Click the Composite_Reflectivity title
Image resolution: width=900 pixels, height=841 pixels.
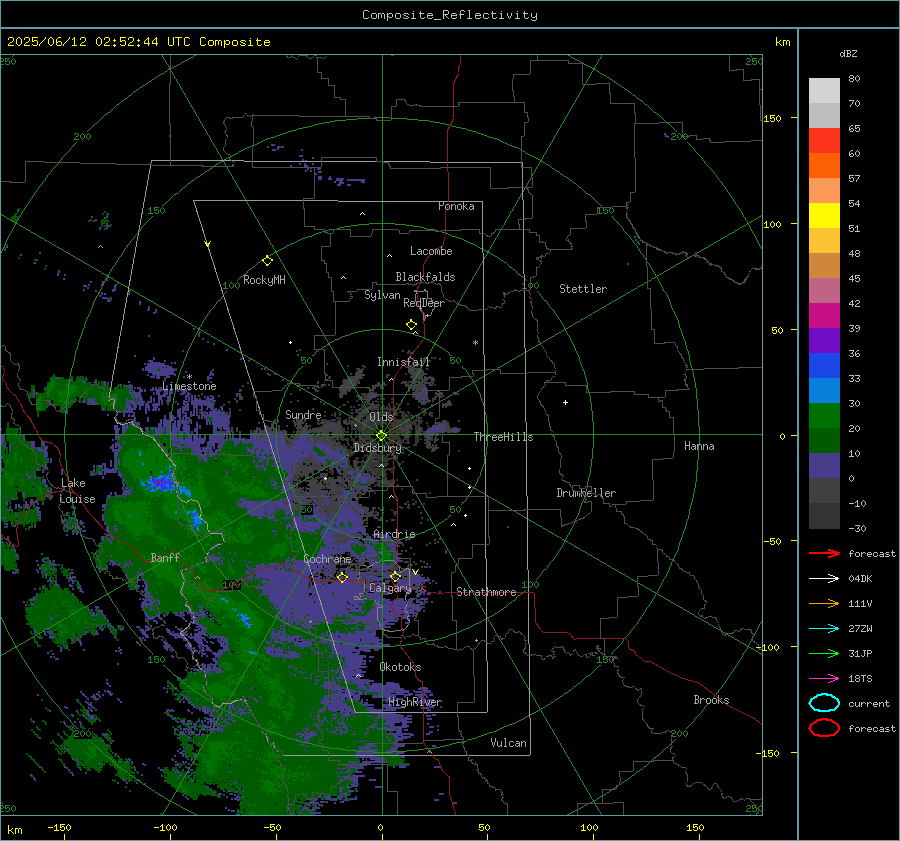(x=449, y=15)
